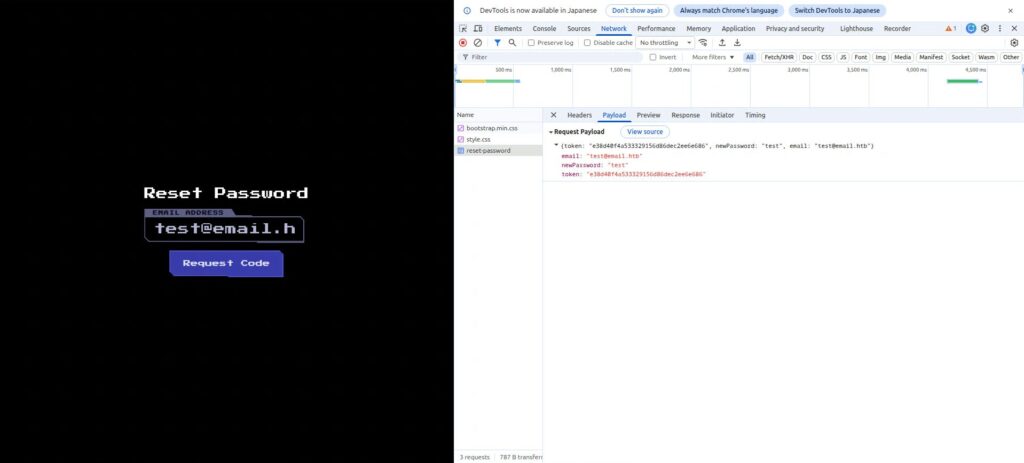Screen dimensions: 1024x463
Task: Collapse the Request Payload section
Action: (x=550, y=132)
